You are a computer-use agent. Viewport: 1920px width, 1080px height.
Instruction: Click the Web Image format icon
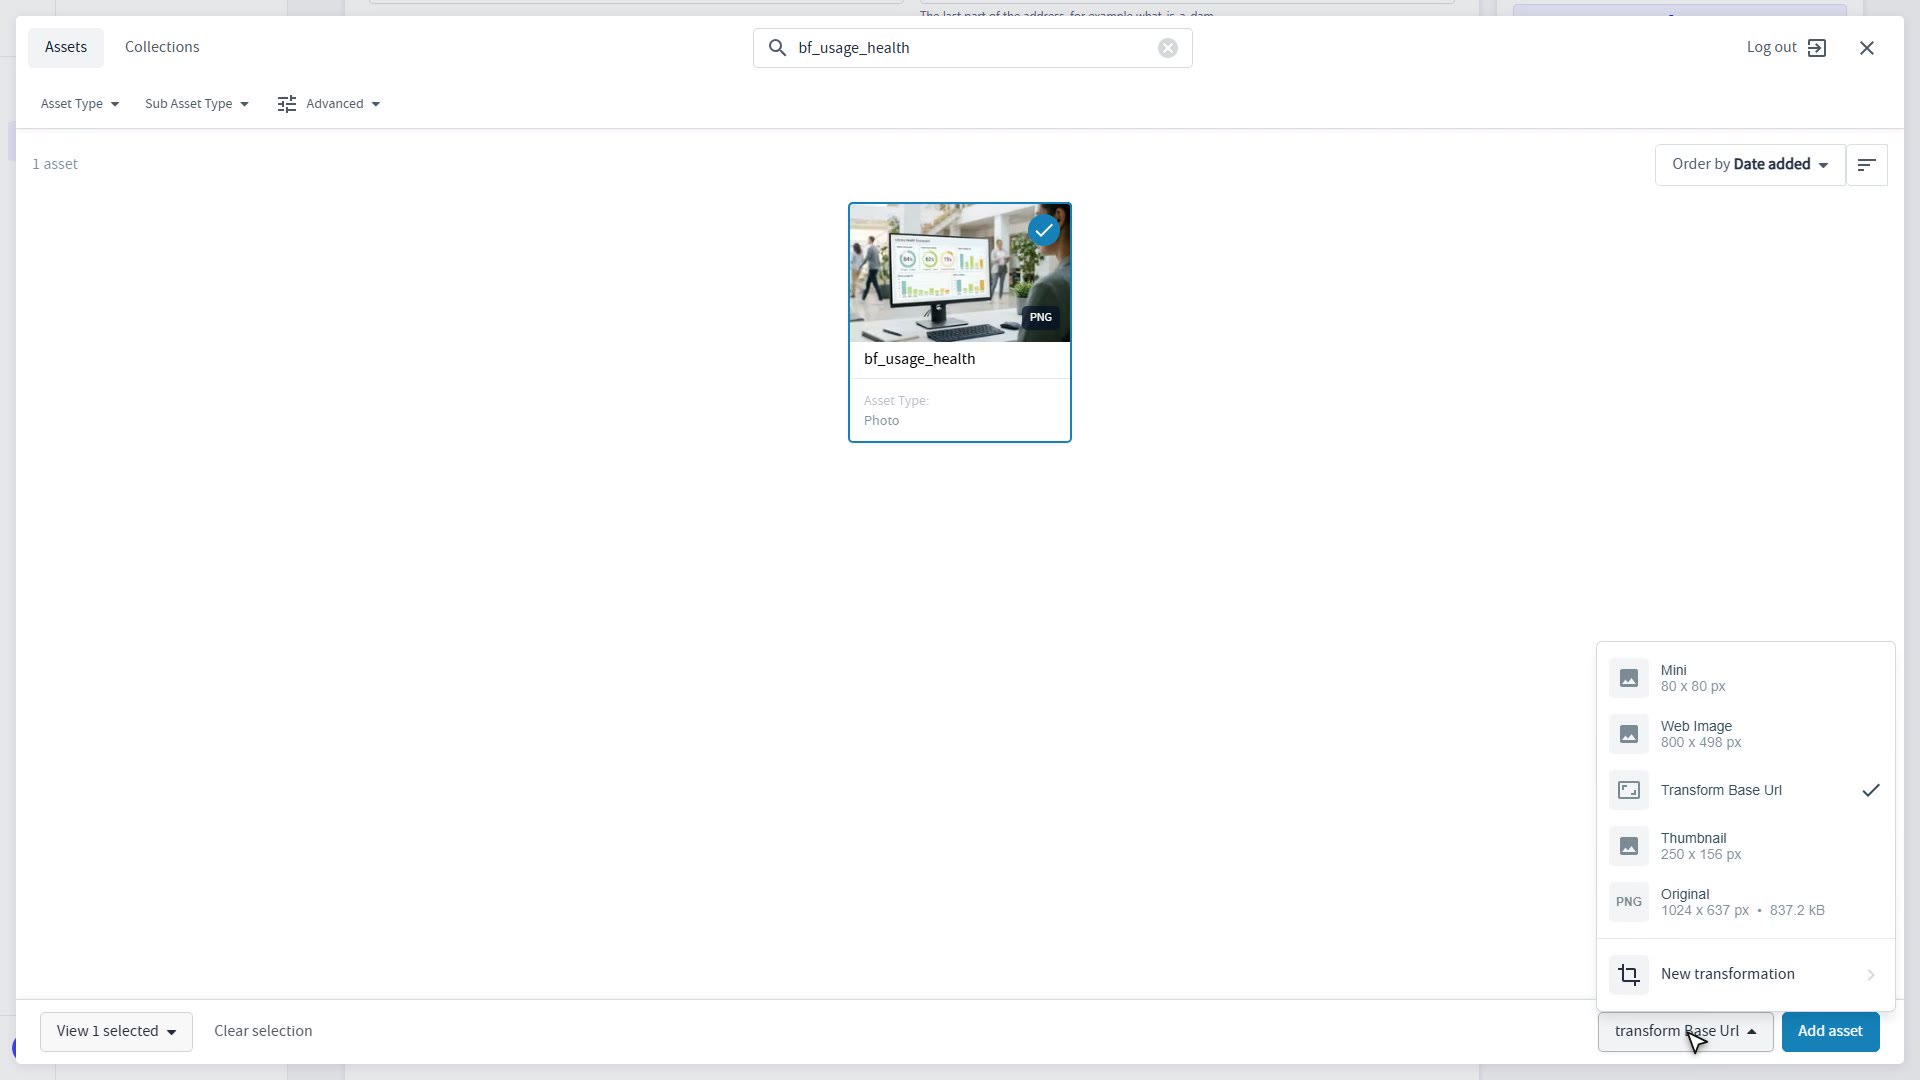(x=1628, y=734)
